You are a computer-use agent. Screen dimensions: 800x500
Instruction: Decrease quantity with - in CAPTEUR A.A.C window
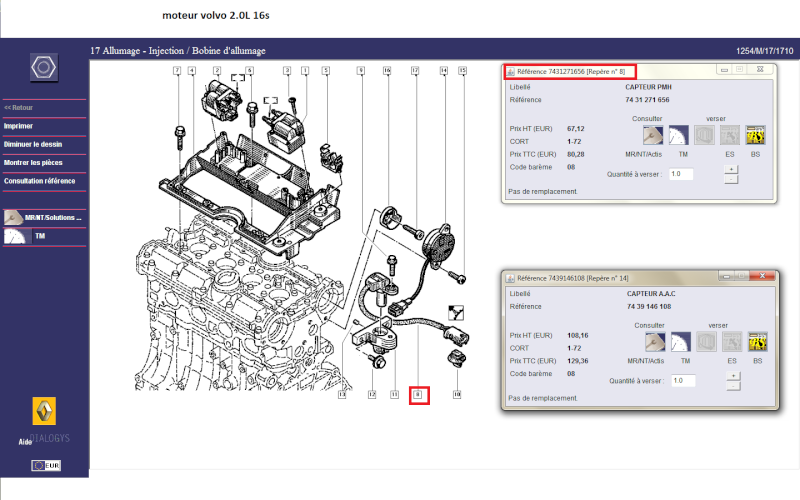[x=733, y=386]
